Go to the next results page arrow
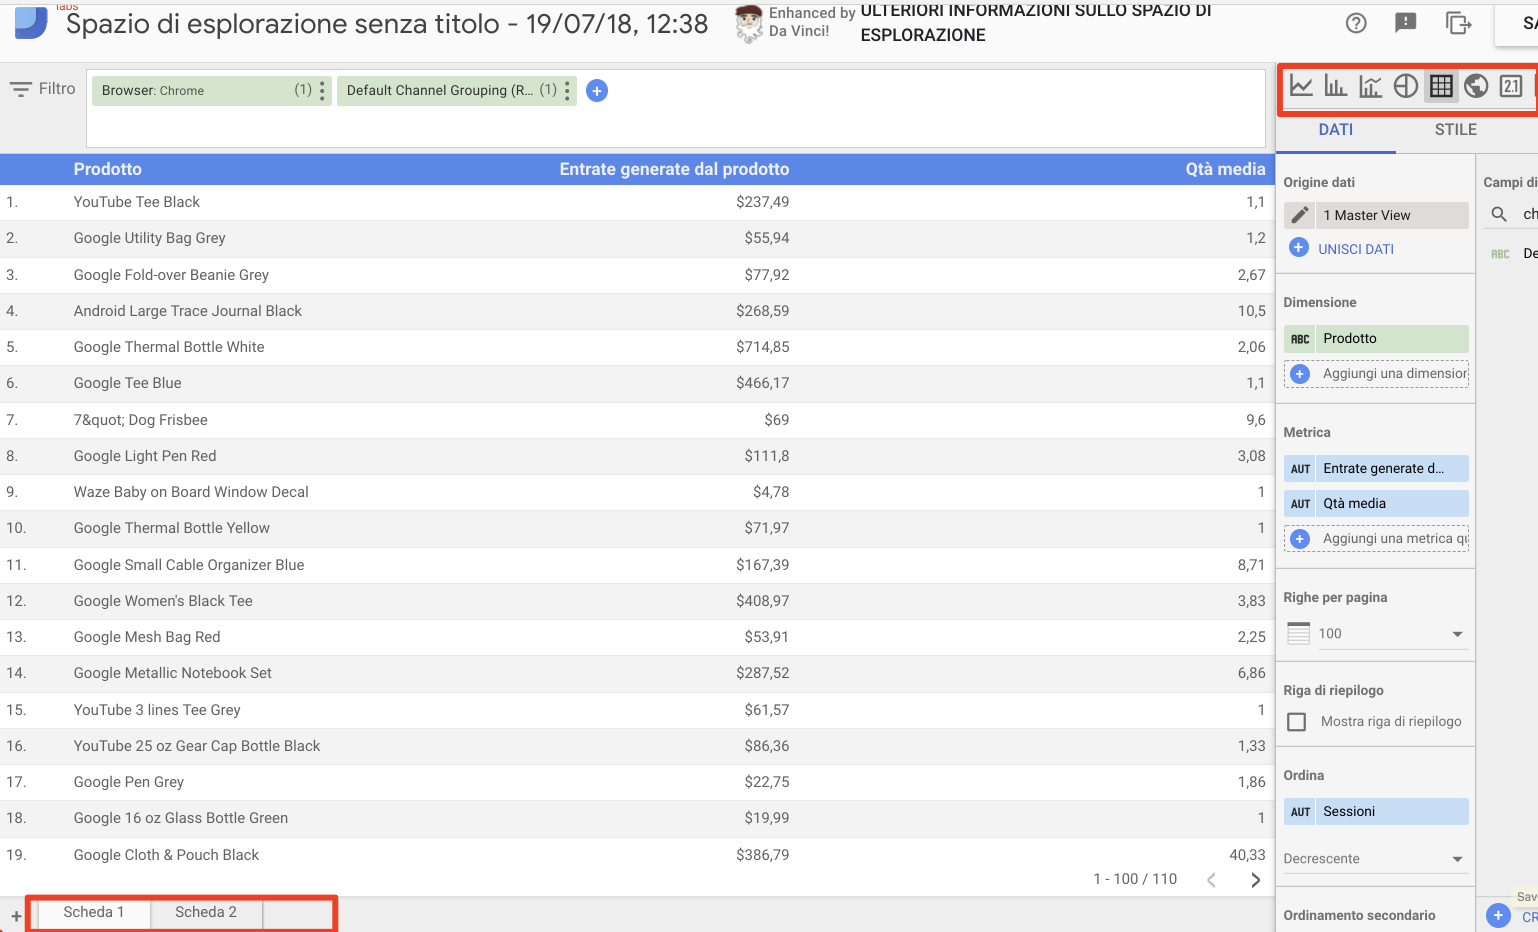This screenshot has height=932, width=1538. coord(1255,879)
